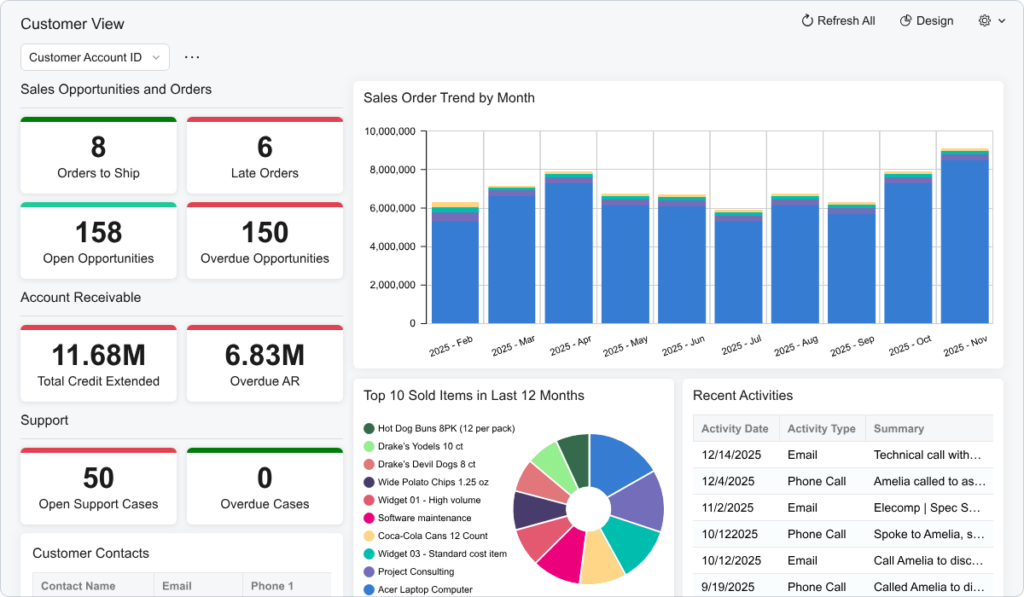Click the Activity Date column header

pos(735,428)
